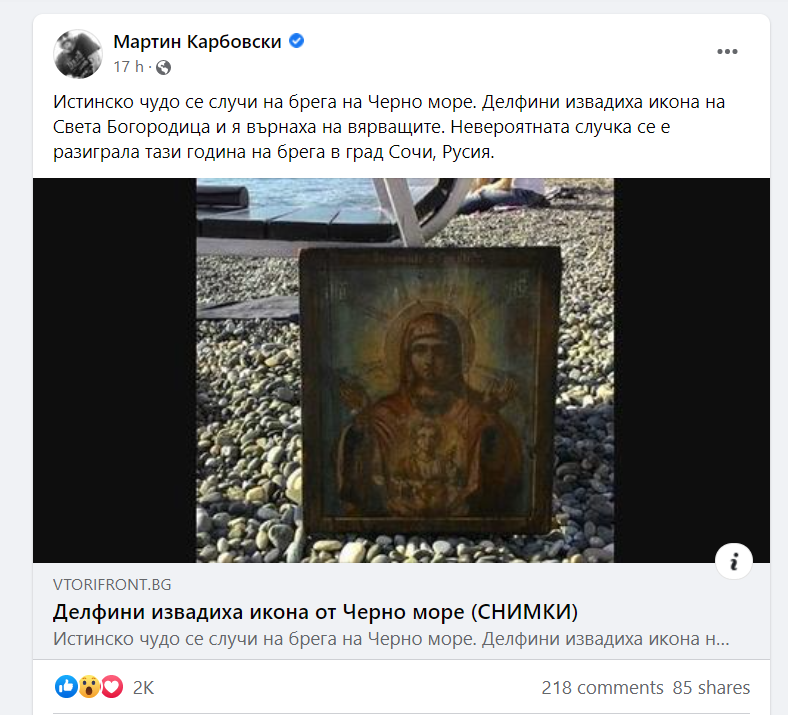Click the yellow Wow reaction emoji
The height and width of the screenshot is (715, 788).
[89, 686]
